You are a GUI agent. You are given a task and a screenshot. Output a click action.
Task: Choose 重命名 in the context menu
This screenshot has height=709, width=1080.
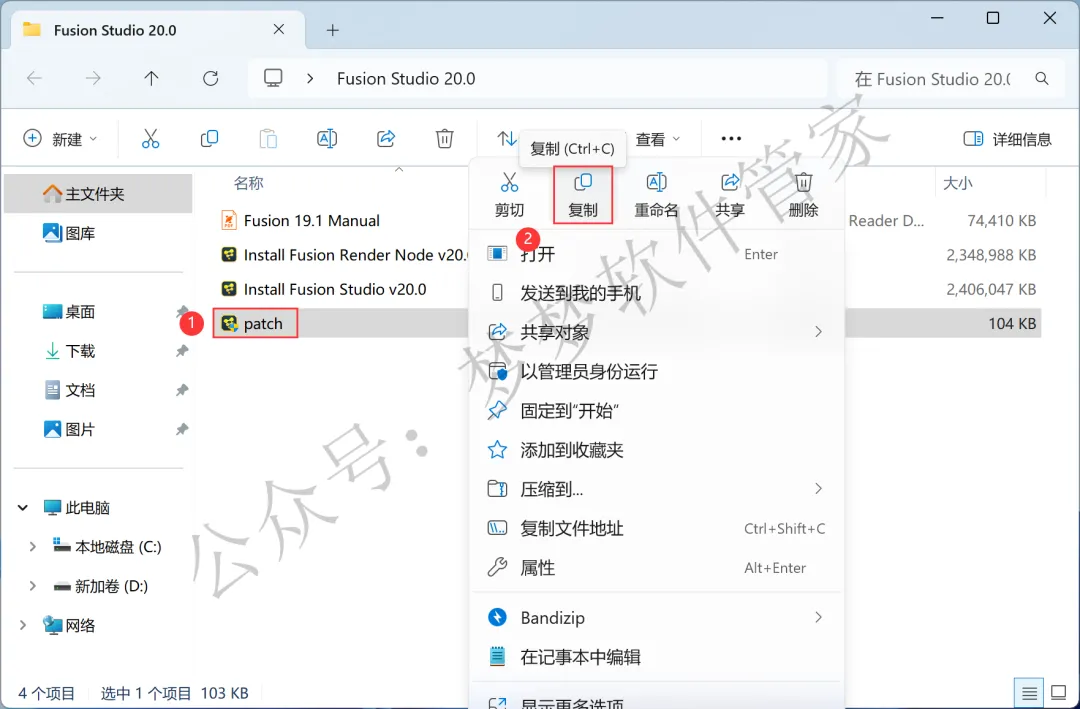pyautogui.click(x=656, y=196)
